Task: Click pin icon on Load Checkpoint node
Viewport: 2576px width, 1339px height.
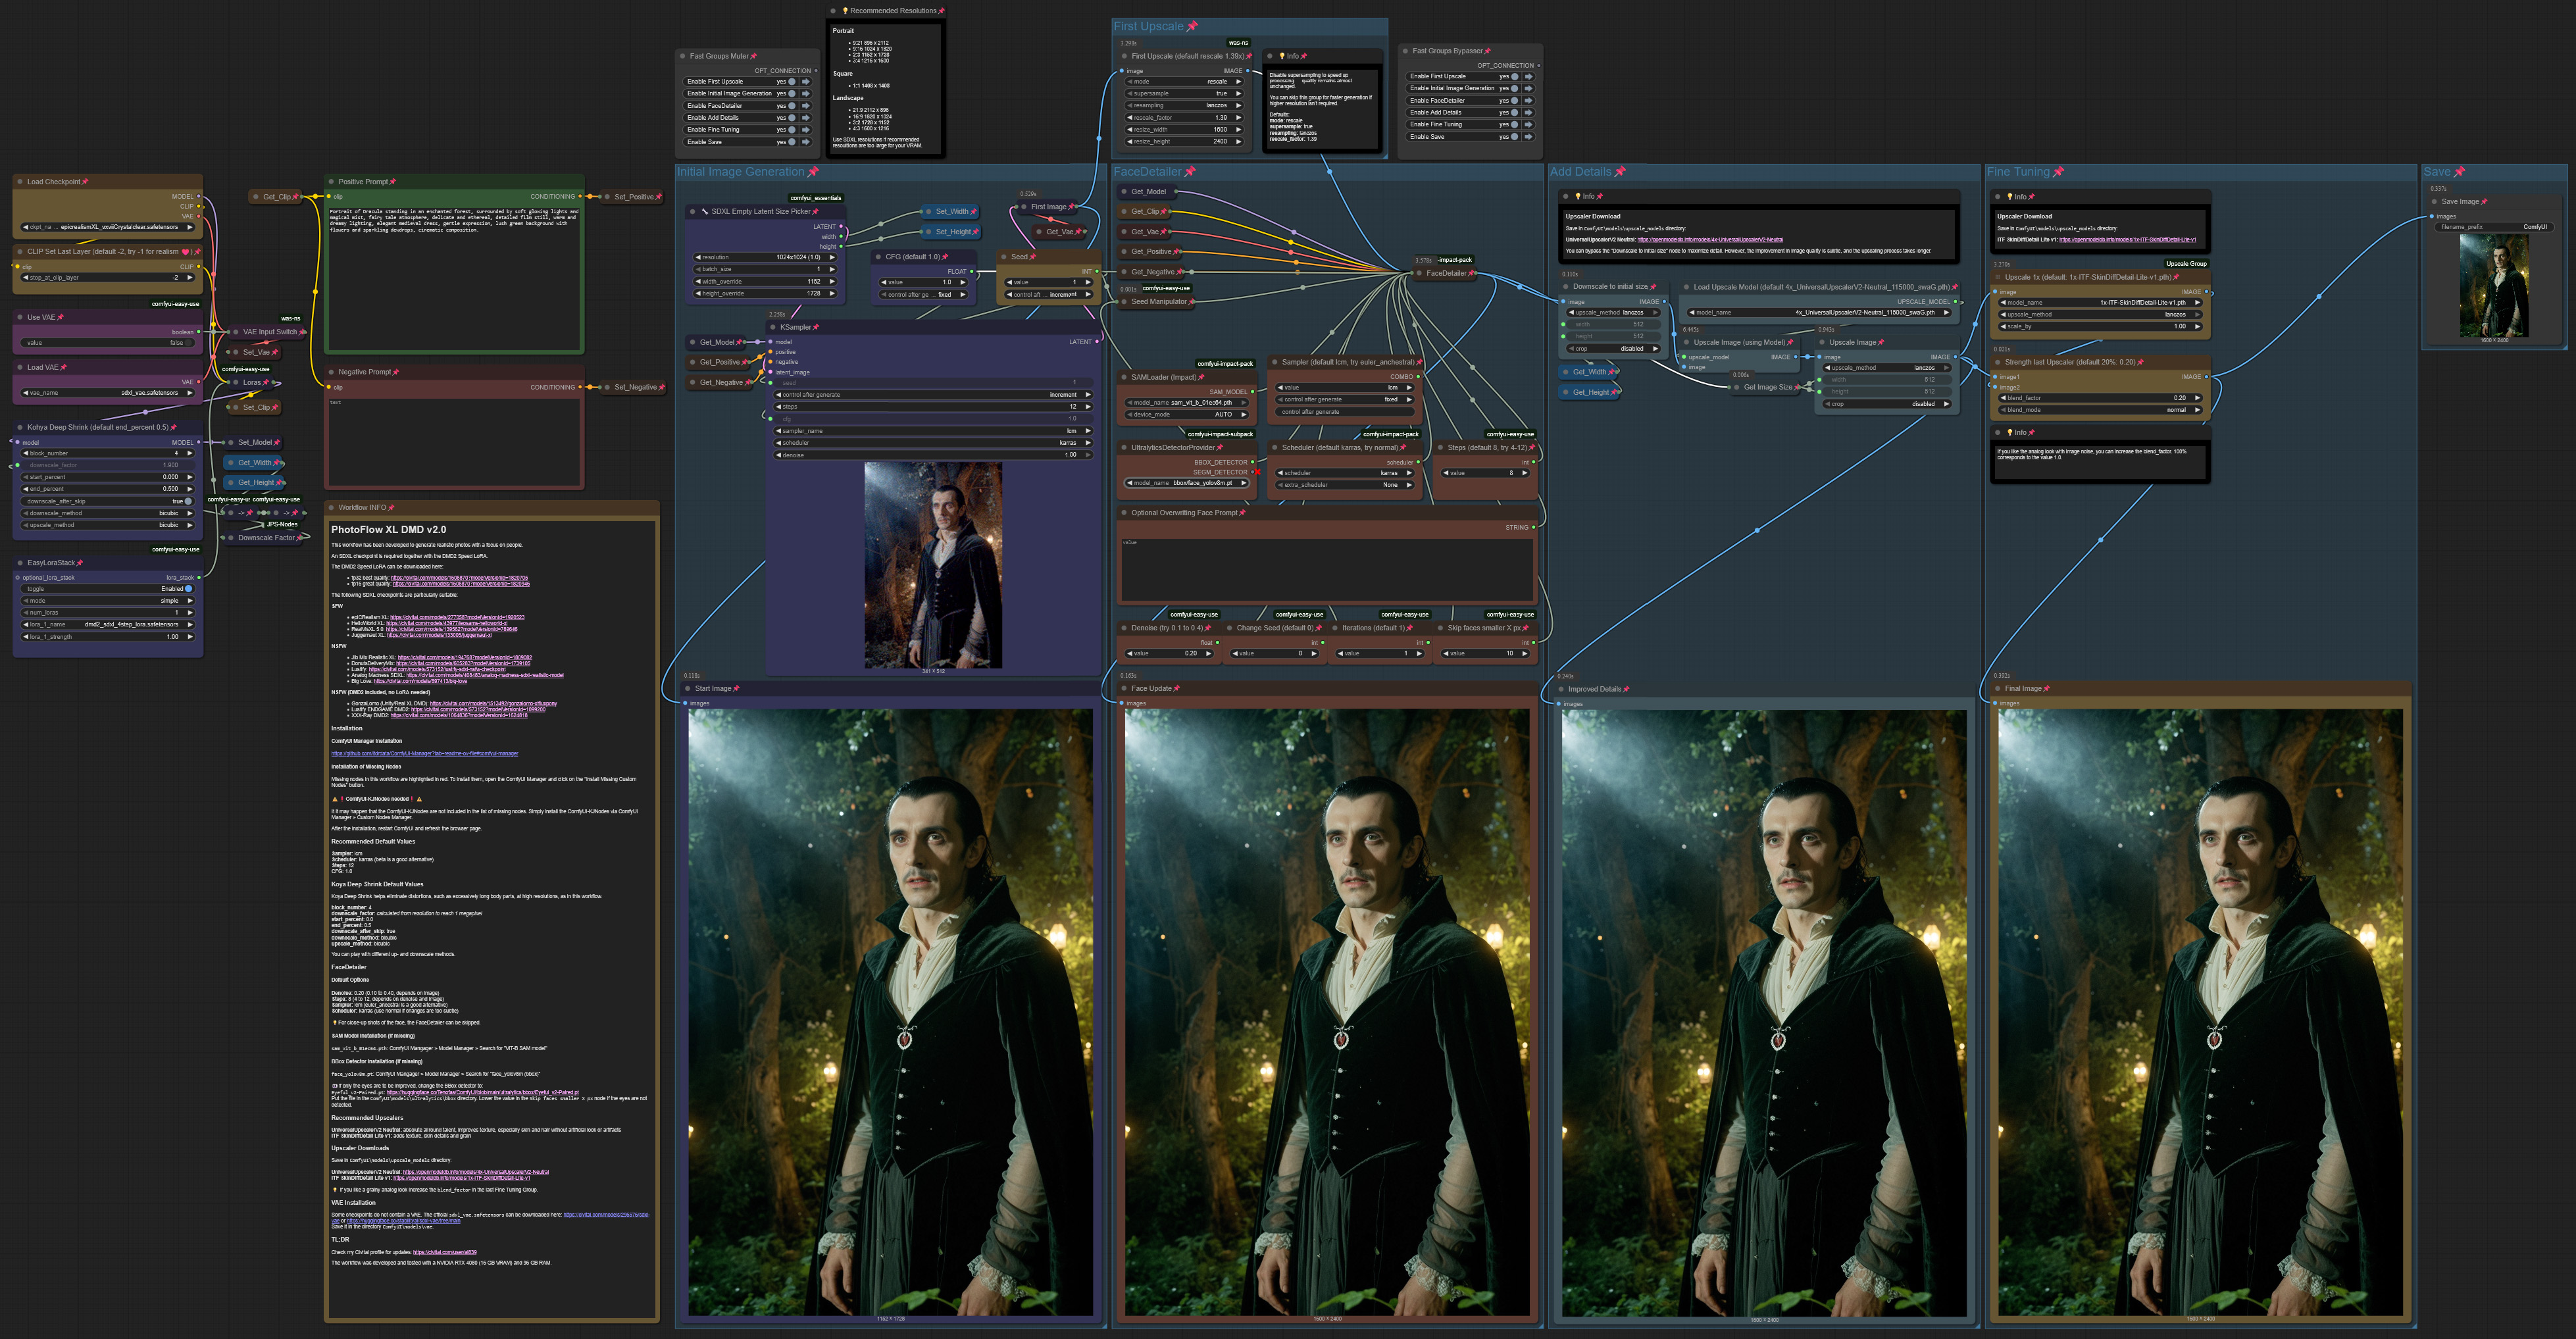Action: pos(85,182)
